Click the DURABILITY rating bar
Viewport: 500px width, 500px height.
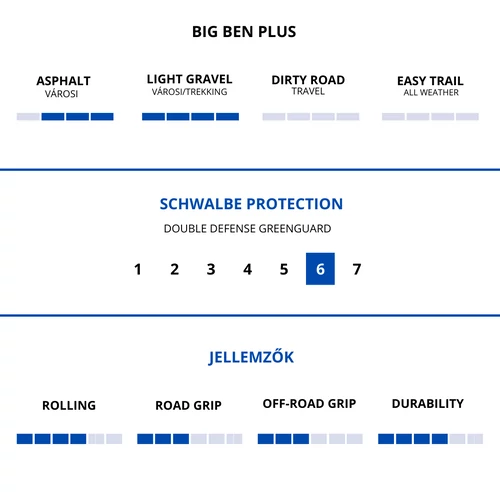pyautogui.click(x=430, y=439)
